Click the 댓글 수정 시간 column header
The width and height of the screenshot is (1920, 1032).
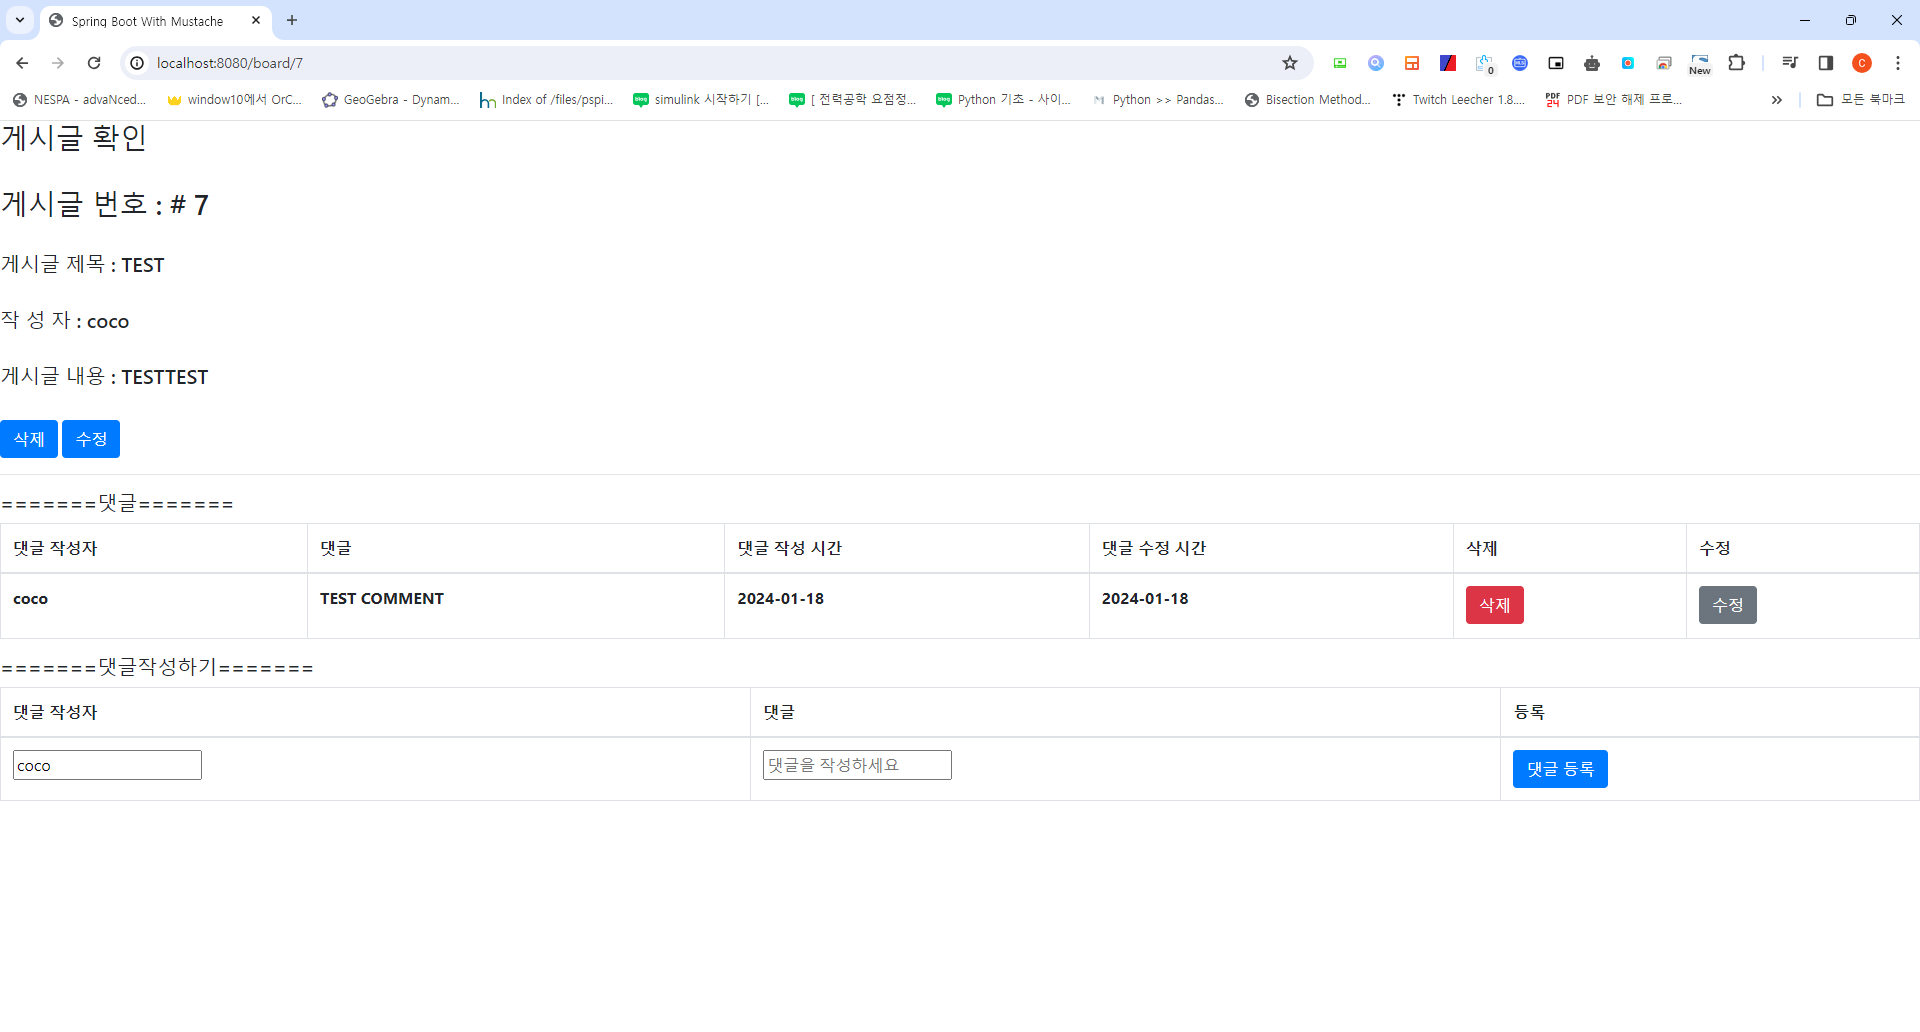[1154, 548]
